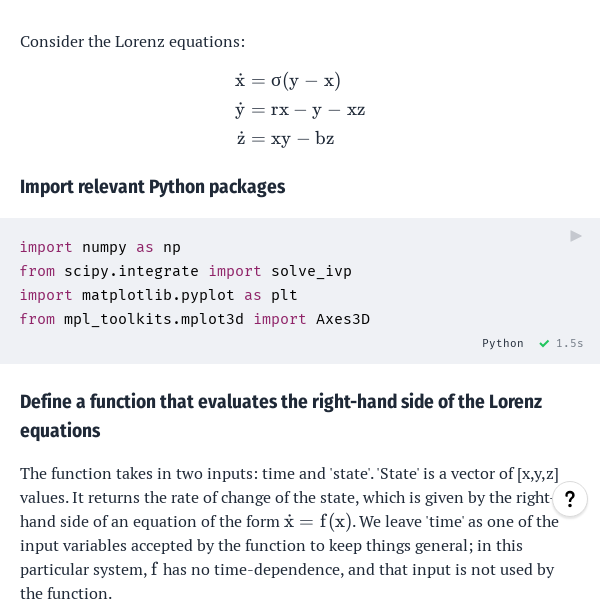Select the Python cell language label
Viewport: 600px width, 600px height.
[502, 344]
